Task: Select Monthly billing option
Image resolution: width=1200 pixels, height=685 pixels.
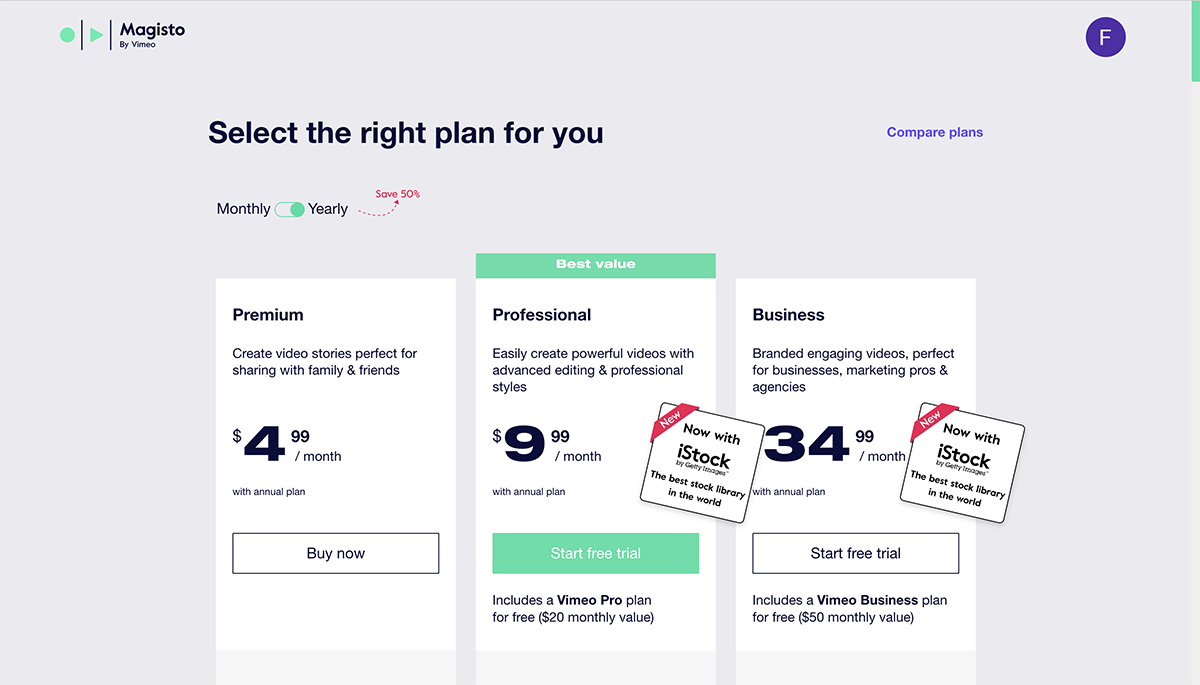Action: pos(243,209)
